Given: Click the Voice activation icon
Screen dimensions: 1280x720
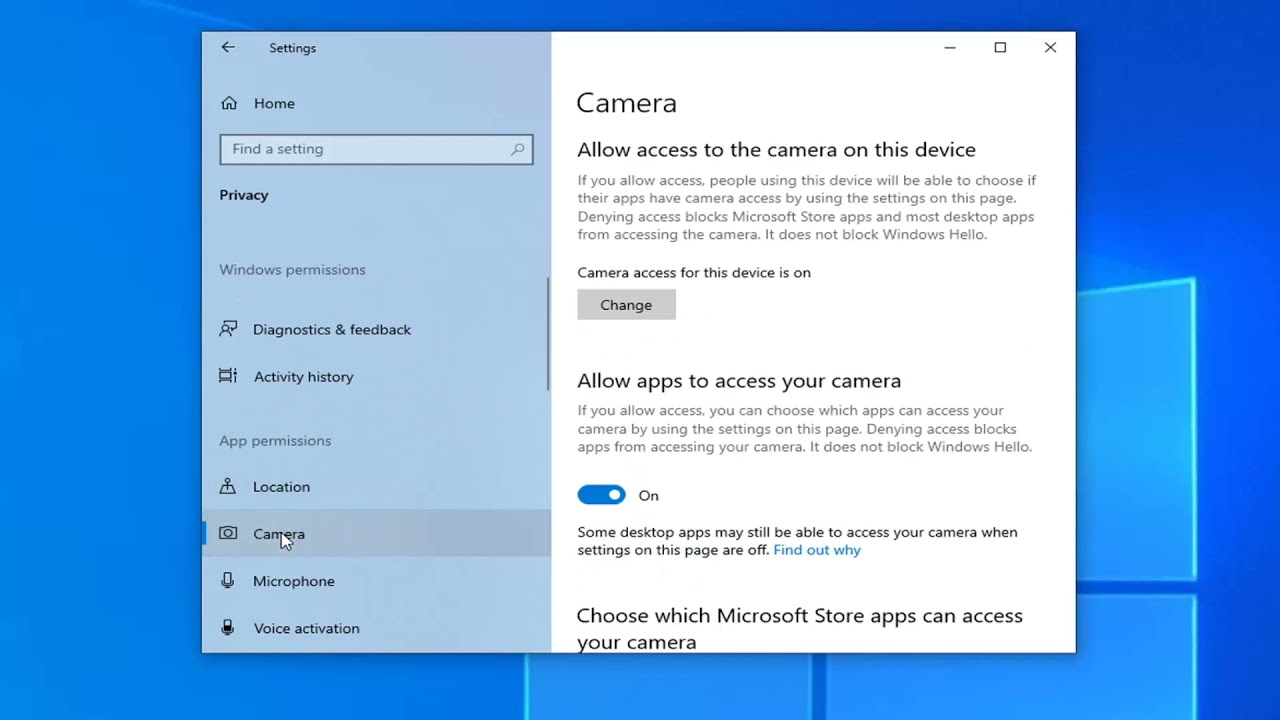Looking at the screenshot, I should 228,628.
